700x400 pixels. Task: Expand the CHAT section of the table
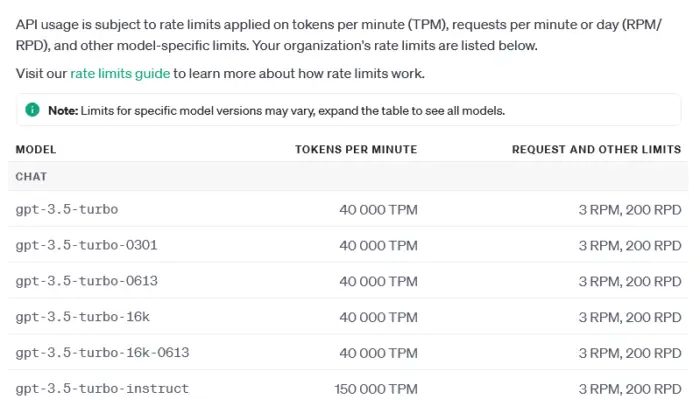click(x=32, y=177)
